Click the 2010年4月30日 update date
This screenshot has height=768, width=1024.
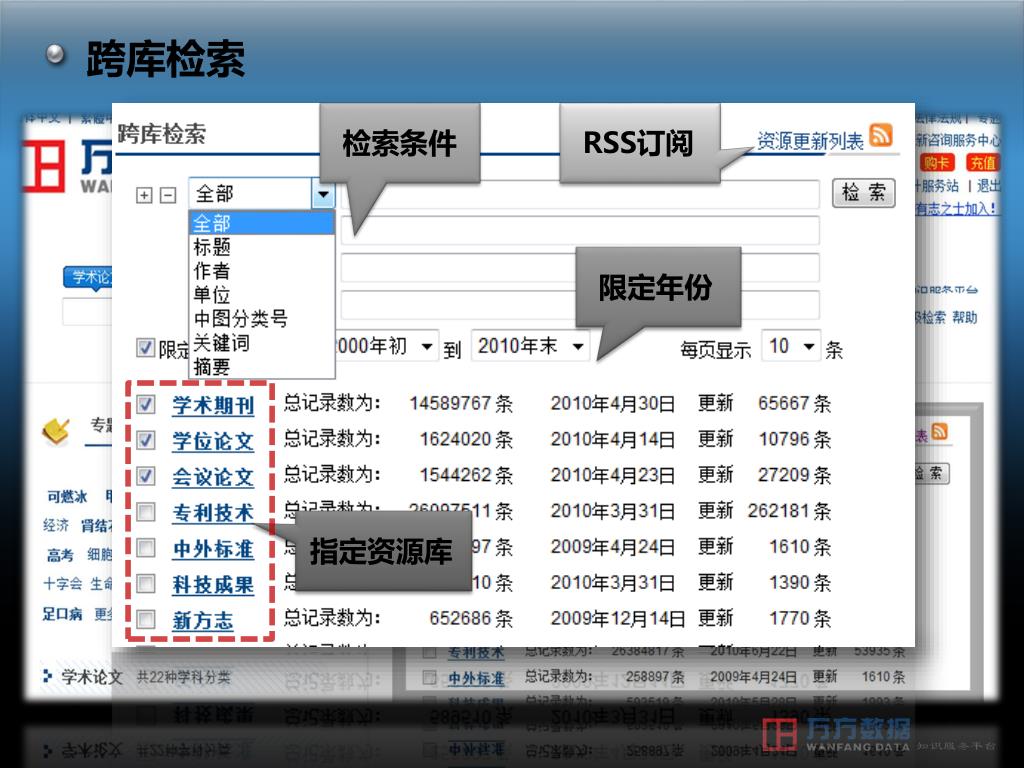(613, 404)
